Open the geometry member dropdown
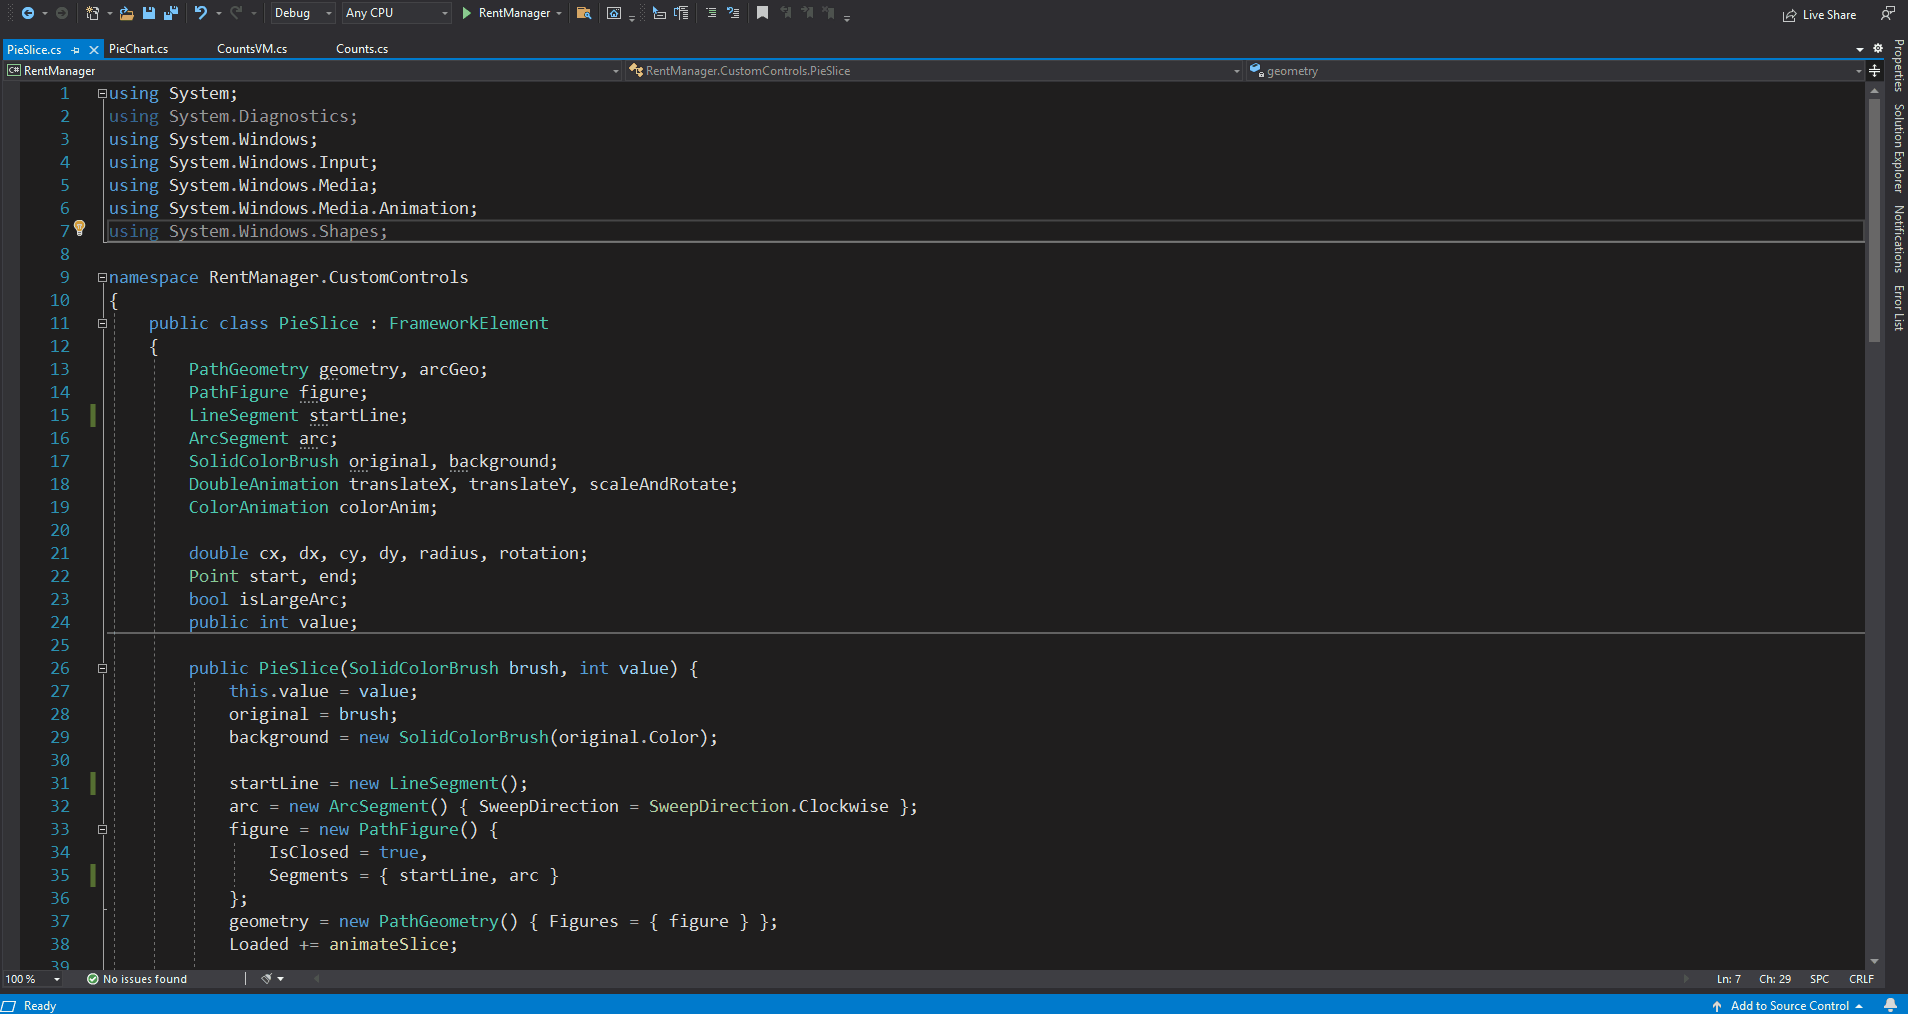Screen dimensions: 1908x1014 [1555, 71]
